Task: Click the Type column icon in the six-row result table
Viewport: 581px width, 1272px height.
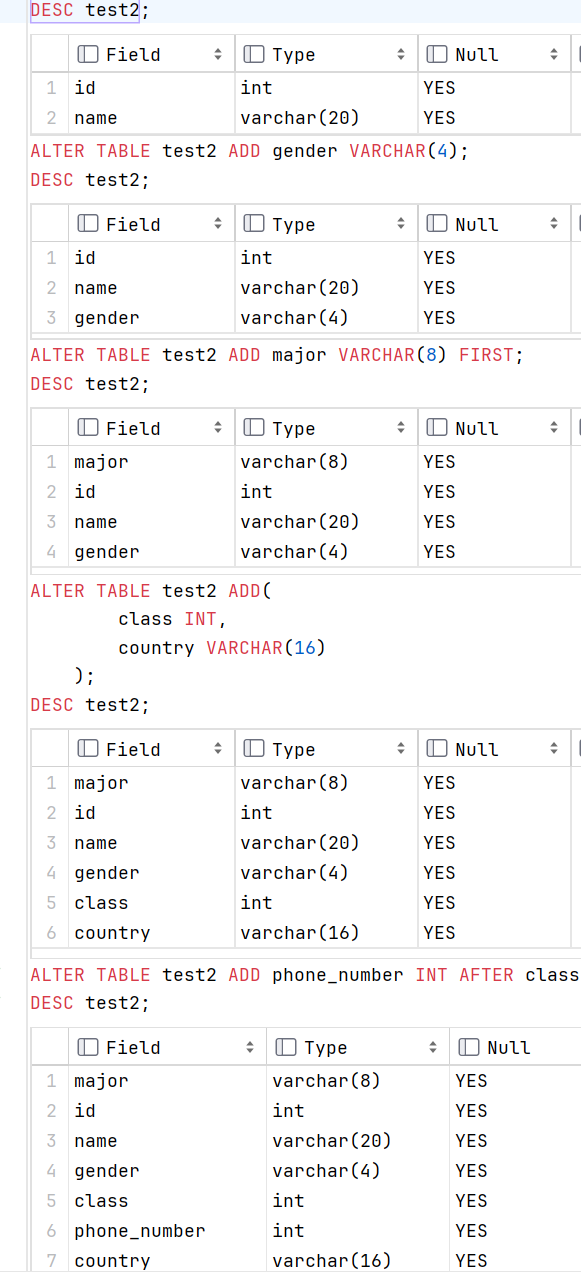Action: click(x=254, y=749)
